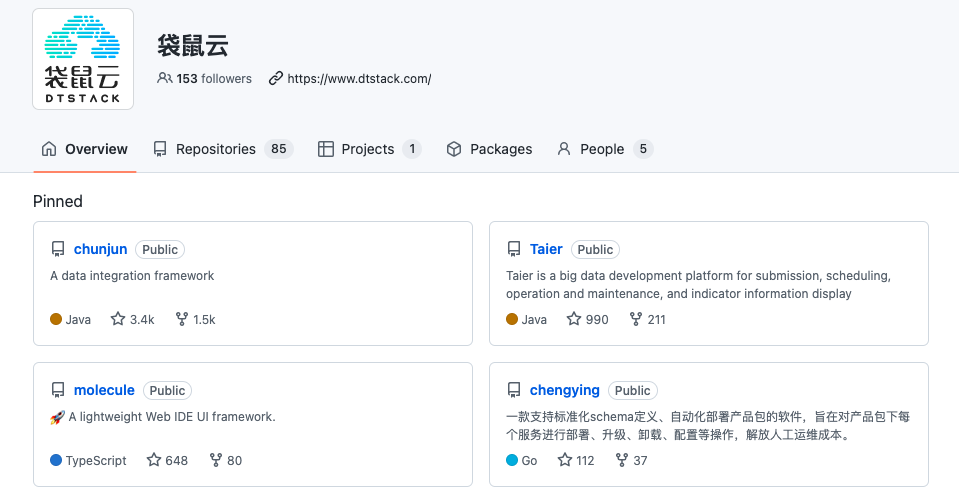This screenshot has width=959, height=496.
Task: Open the Taier repository link
Action: pos(546,249)
